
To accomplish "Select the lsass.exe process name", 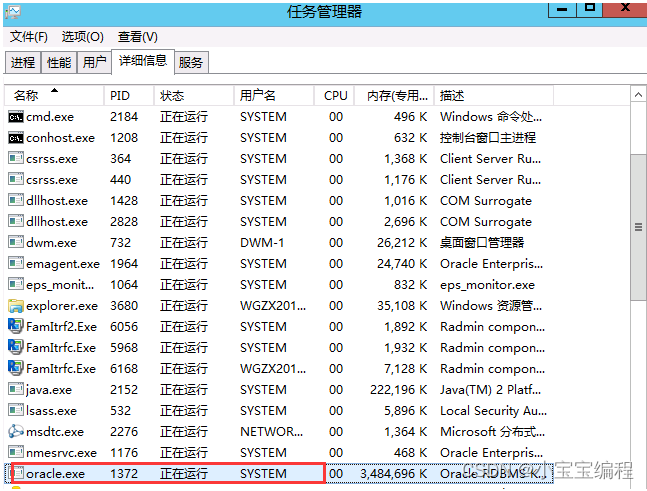I will [51, 411].
